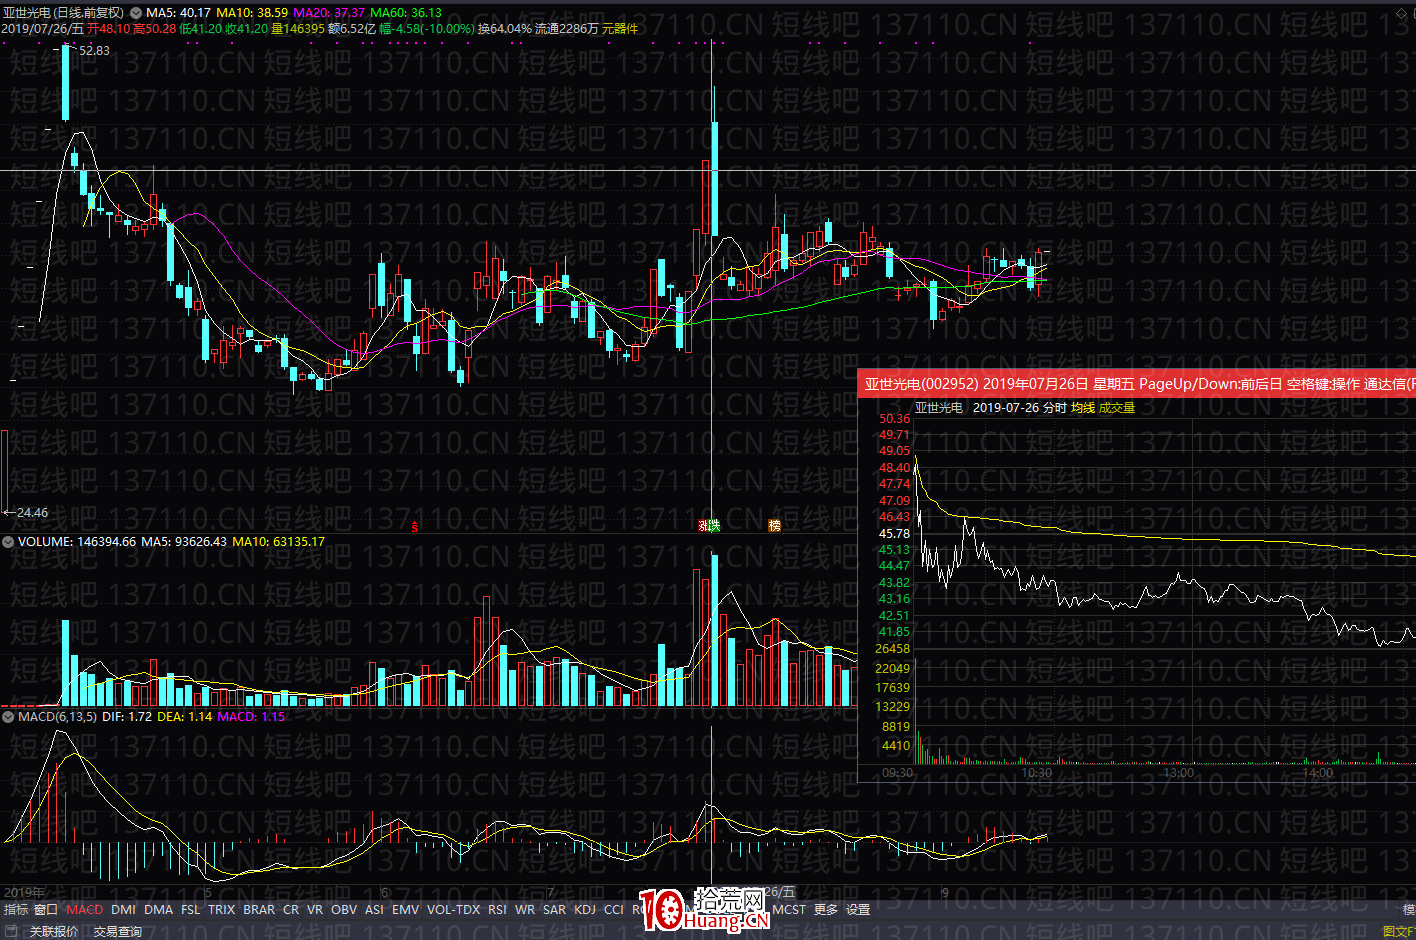
Task: Switch to the MACD indicator tab
Action: [x=85, y=910]
